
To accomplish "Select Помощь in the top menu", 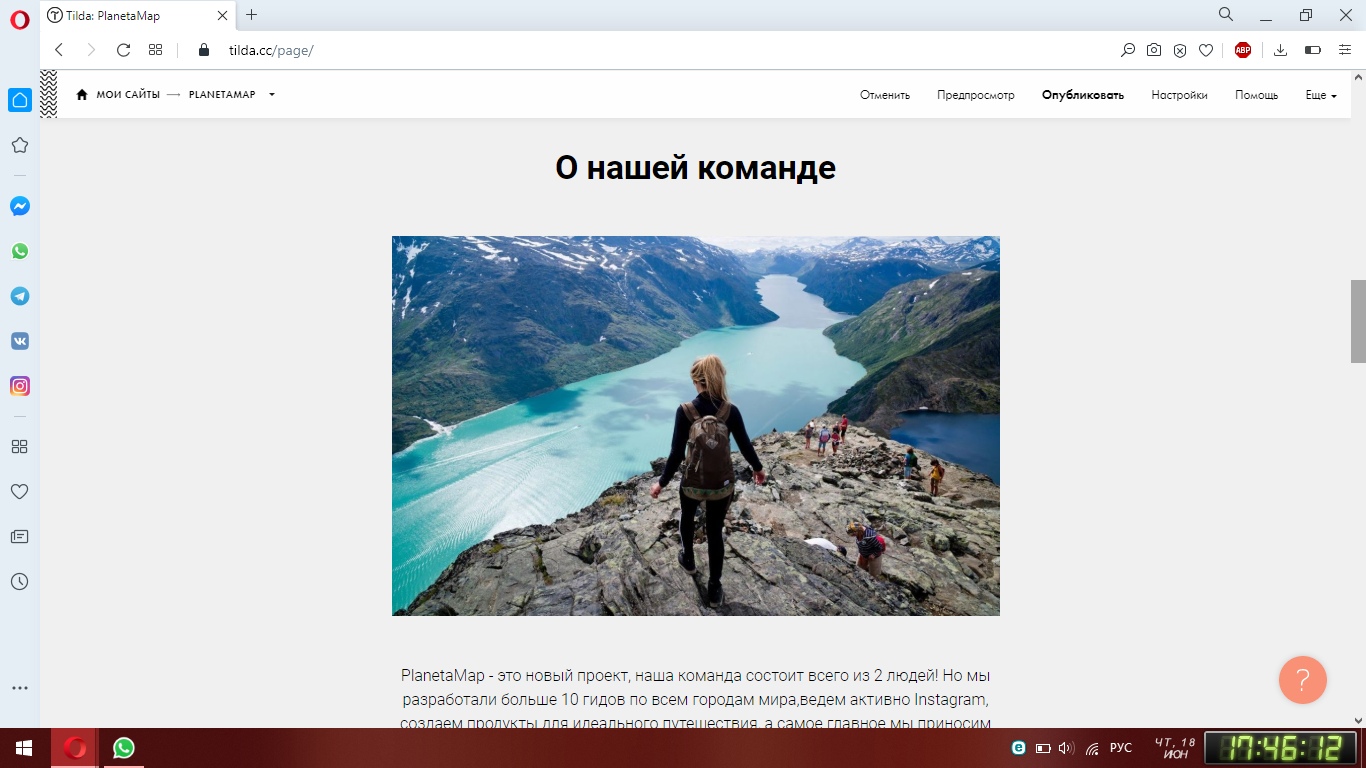I will click(1256, 95).
